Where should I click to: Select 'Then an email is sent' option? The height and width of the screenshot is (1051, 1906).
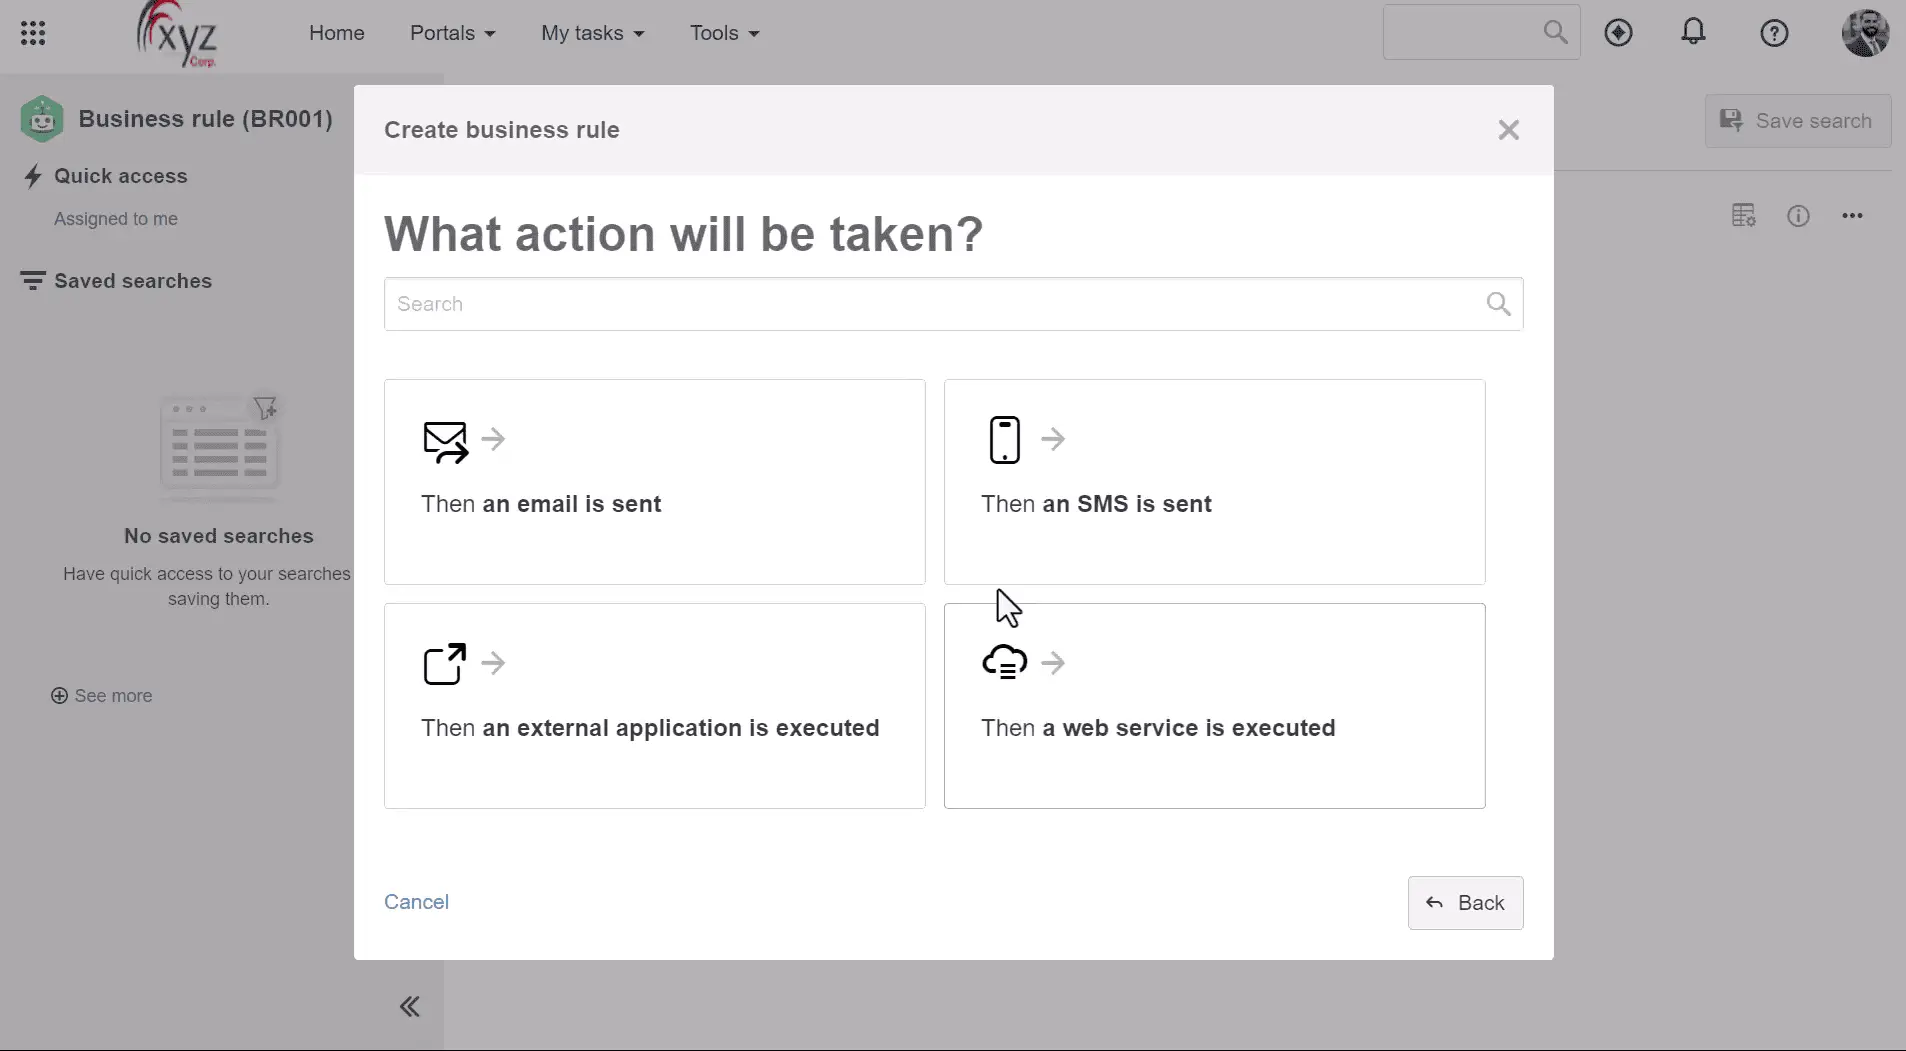(x=654, y=481)
